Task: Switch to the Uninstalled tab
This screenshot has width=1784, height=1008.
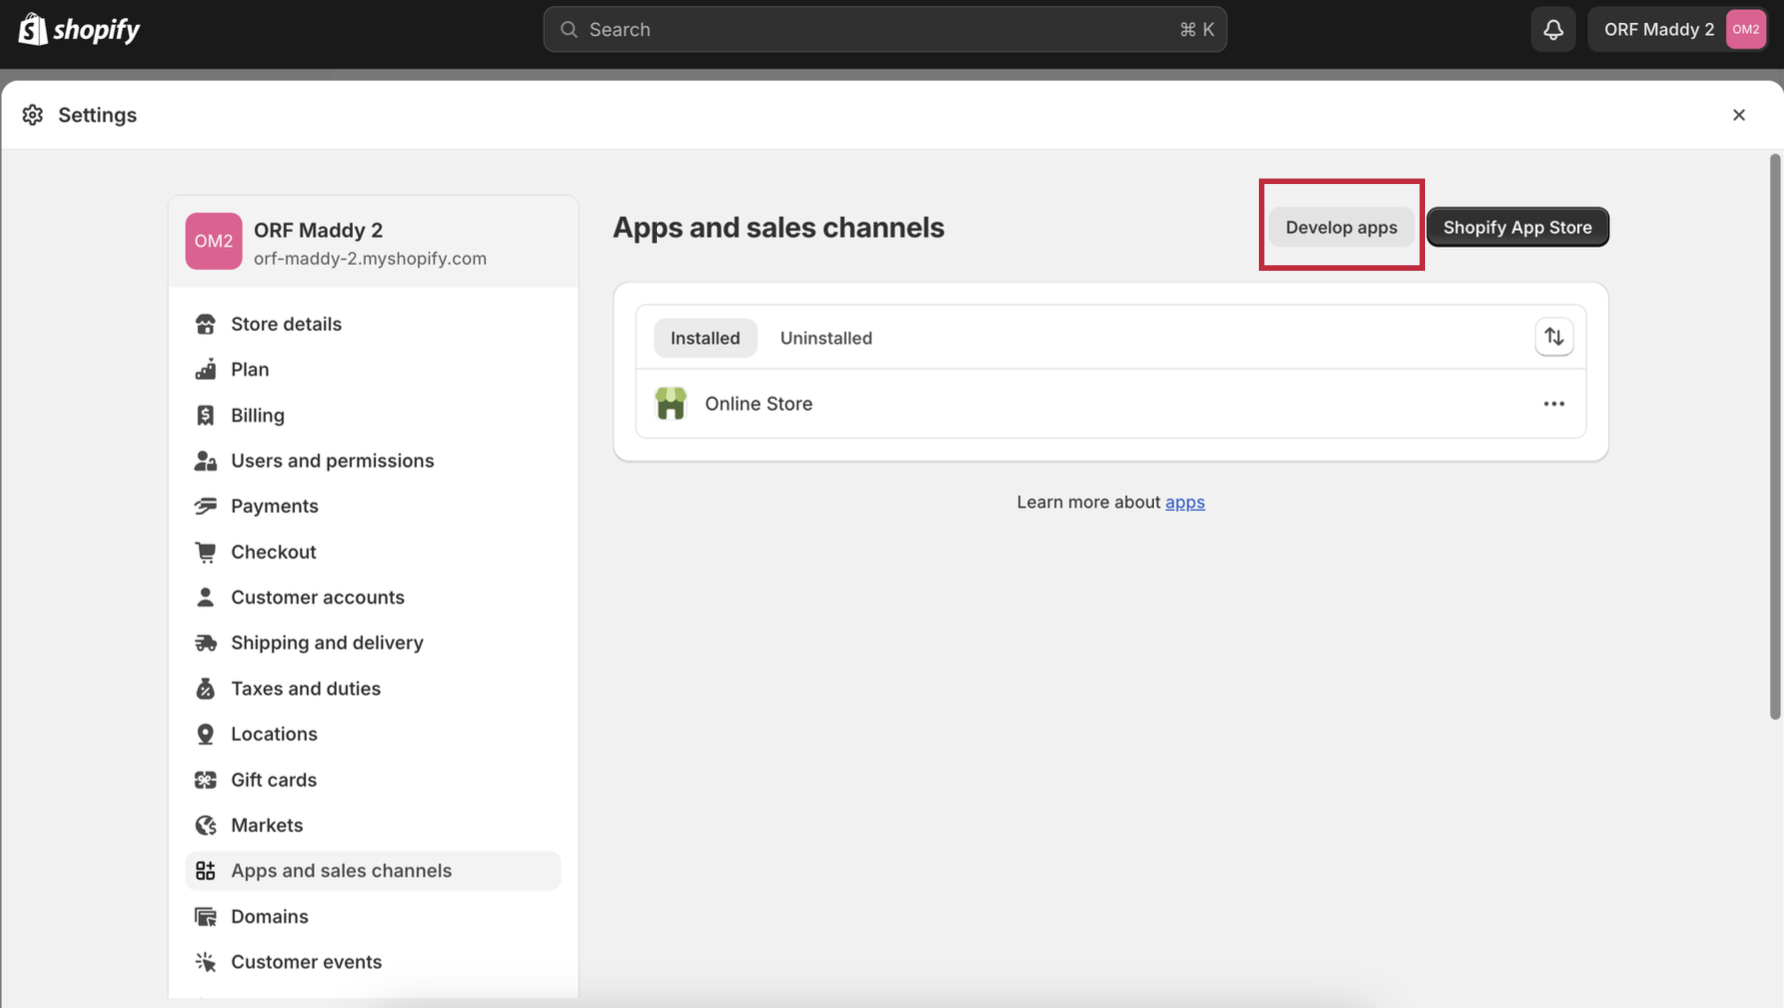Action: (x=826, y=338)
